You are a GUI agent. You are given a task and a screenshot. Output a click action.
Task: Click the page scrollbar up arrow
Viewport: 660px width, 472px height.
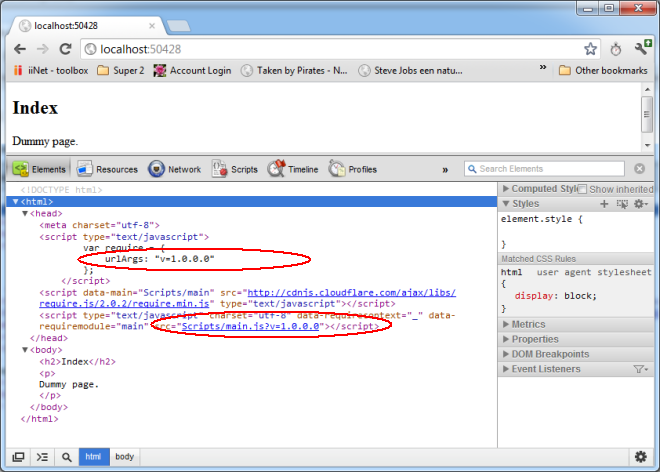(647, 89)
